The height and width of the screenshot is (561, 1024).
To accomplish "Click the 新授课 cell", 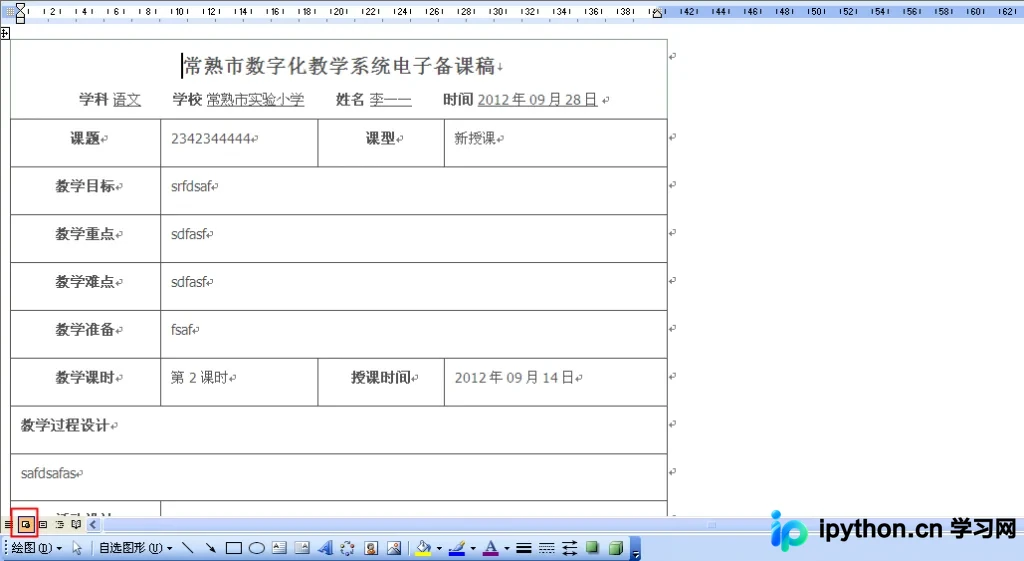I will 556,143.
